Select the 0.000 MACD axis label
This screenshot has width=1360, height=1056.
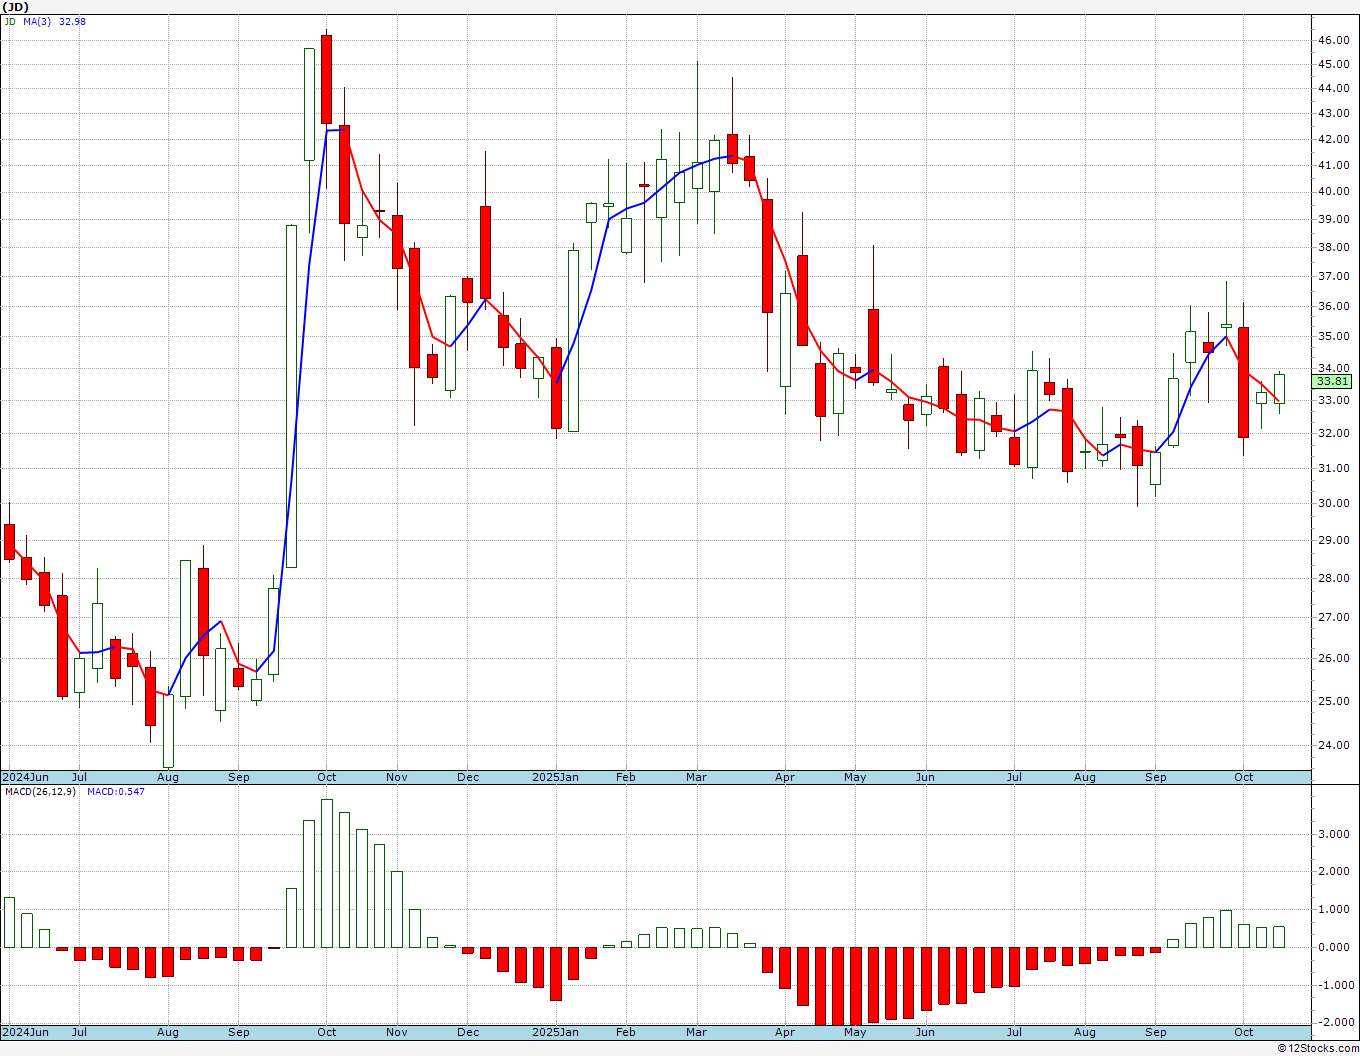[x=1335, y=948]
